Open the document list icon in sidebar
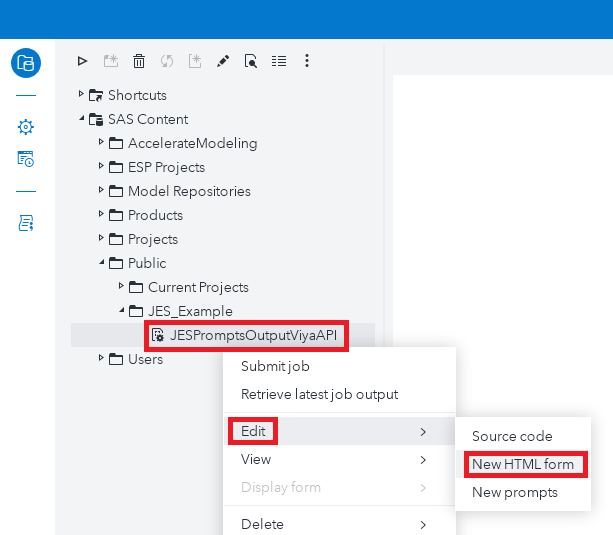 [x=26, y=223]
